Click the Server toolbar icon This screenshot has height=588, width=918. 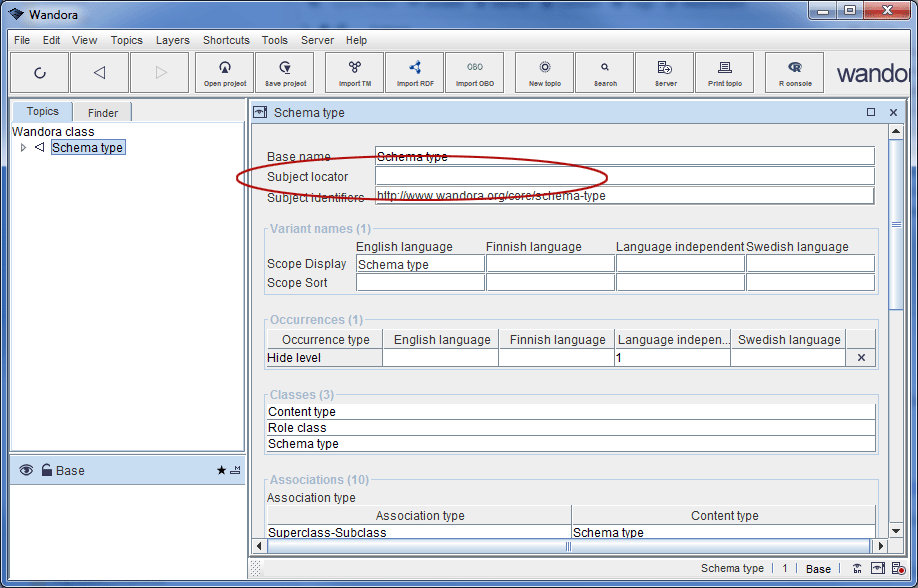(x=665, y=72)
